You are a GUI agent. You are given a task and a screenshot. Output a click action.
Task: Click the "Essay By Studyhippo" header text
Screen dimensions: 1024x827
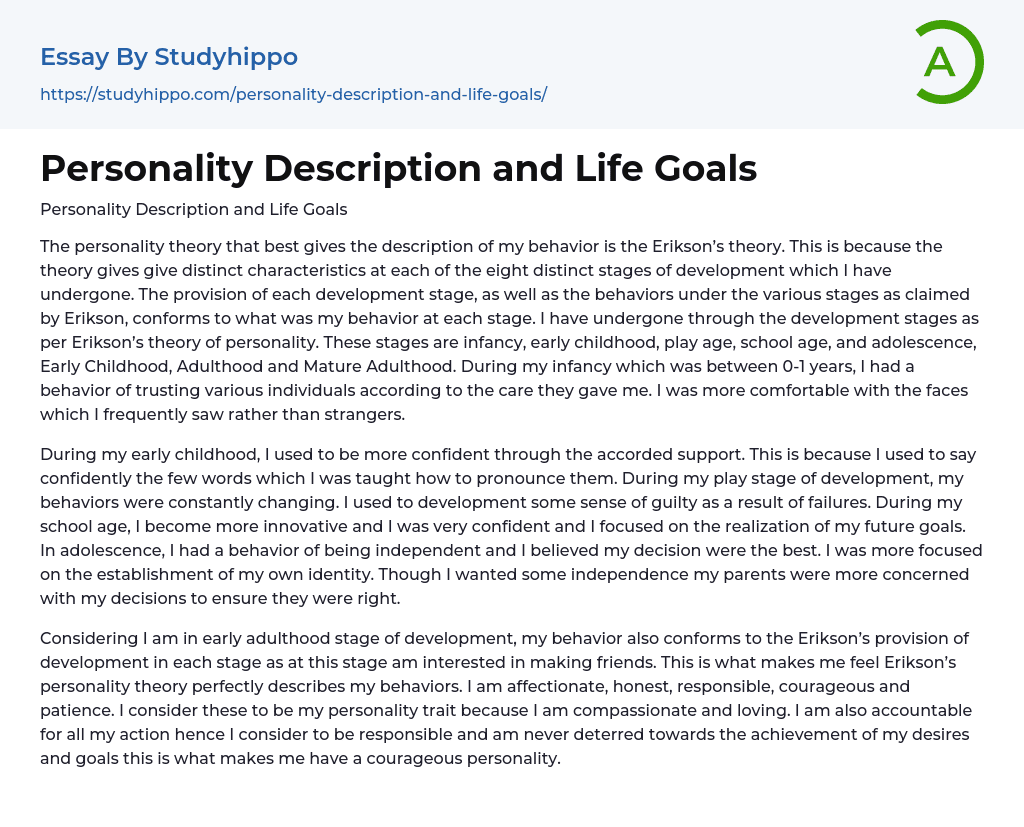click(x=169, y=57)
